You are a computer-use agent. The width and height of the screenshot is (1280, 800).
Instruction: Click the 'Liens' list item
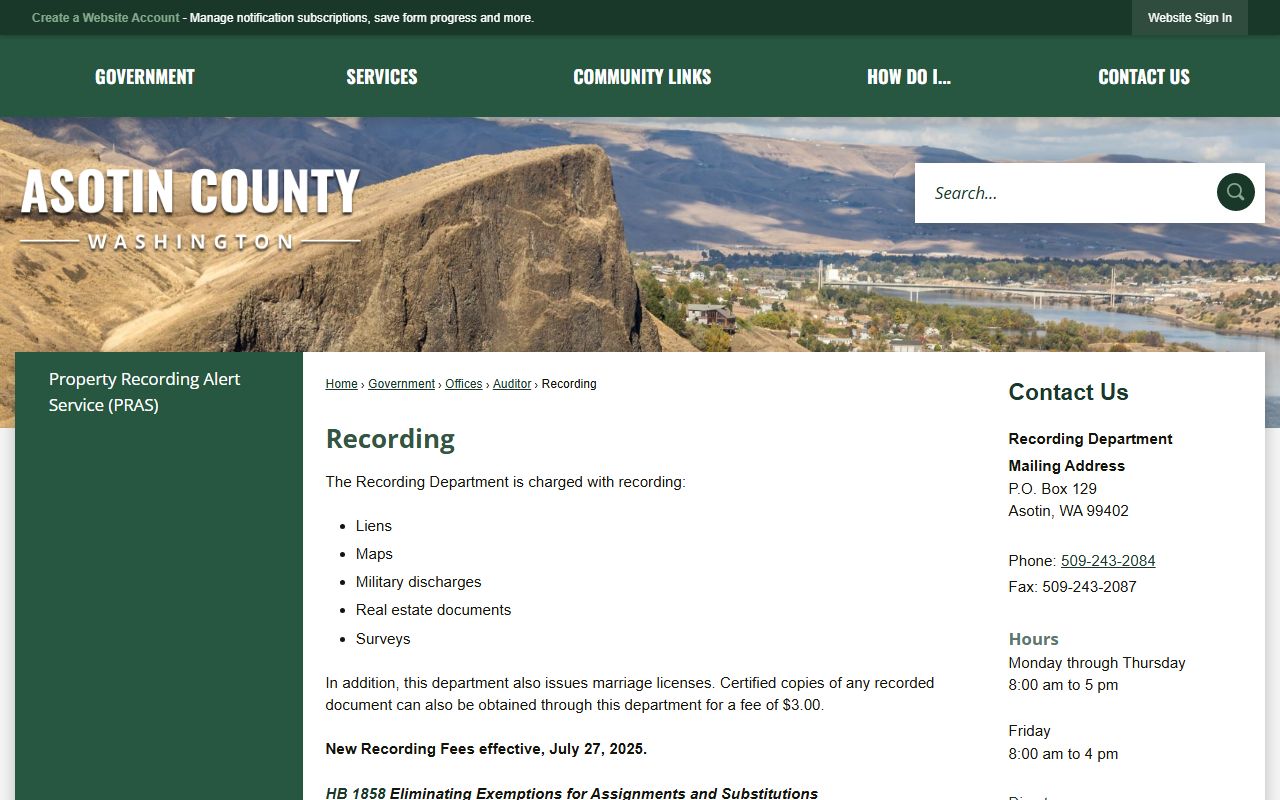(x=374, y=526)
